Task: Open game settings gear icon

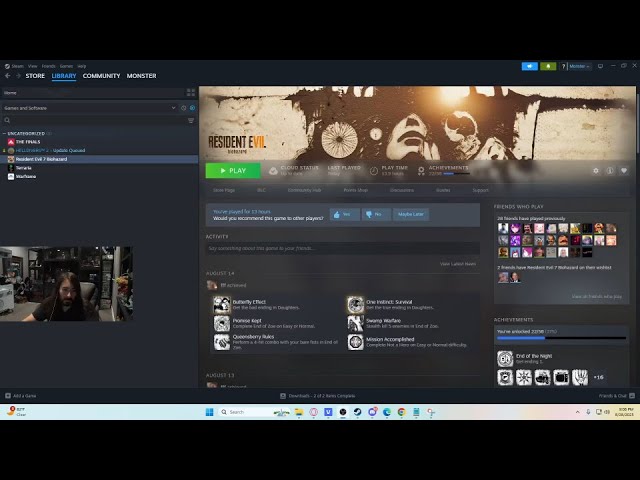Action: click(596, 171)
